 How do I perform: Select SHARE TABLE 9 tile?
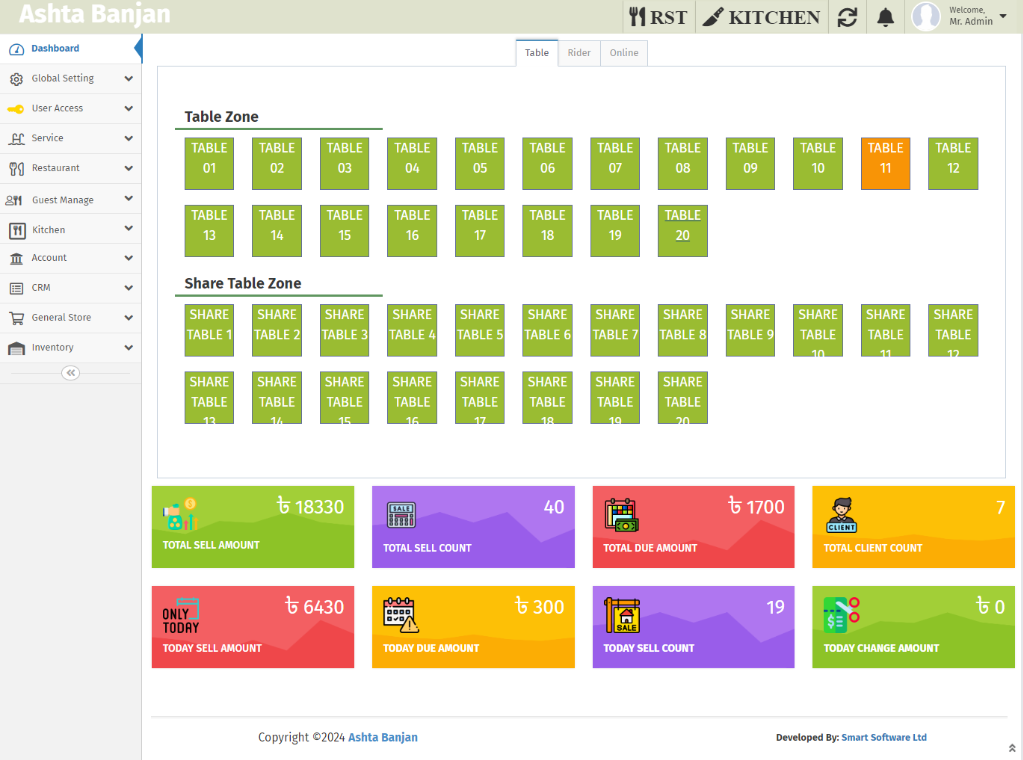(x=750, y=330)
